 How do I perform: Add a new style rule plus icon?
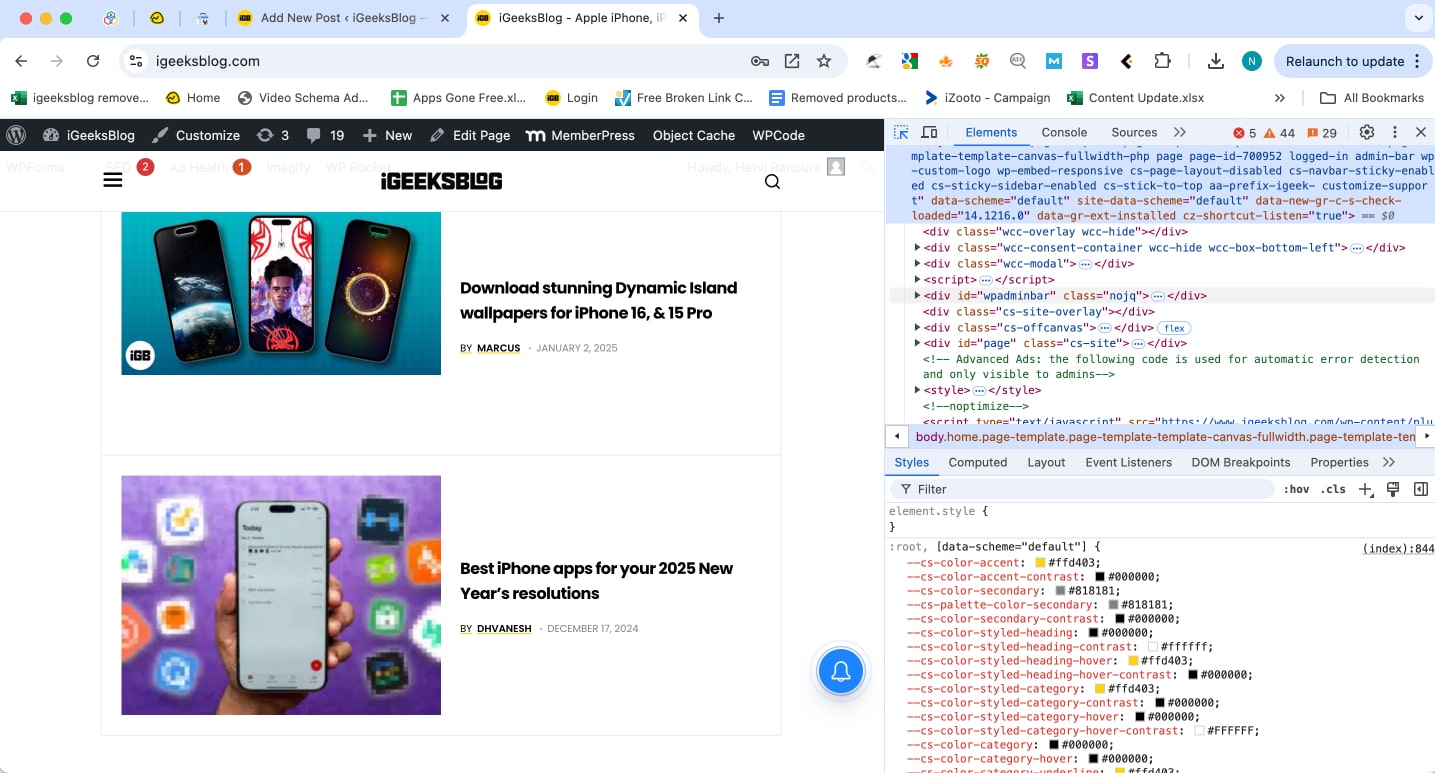1366,489
